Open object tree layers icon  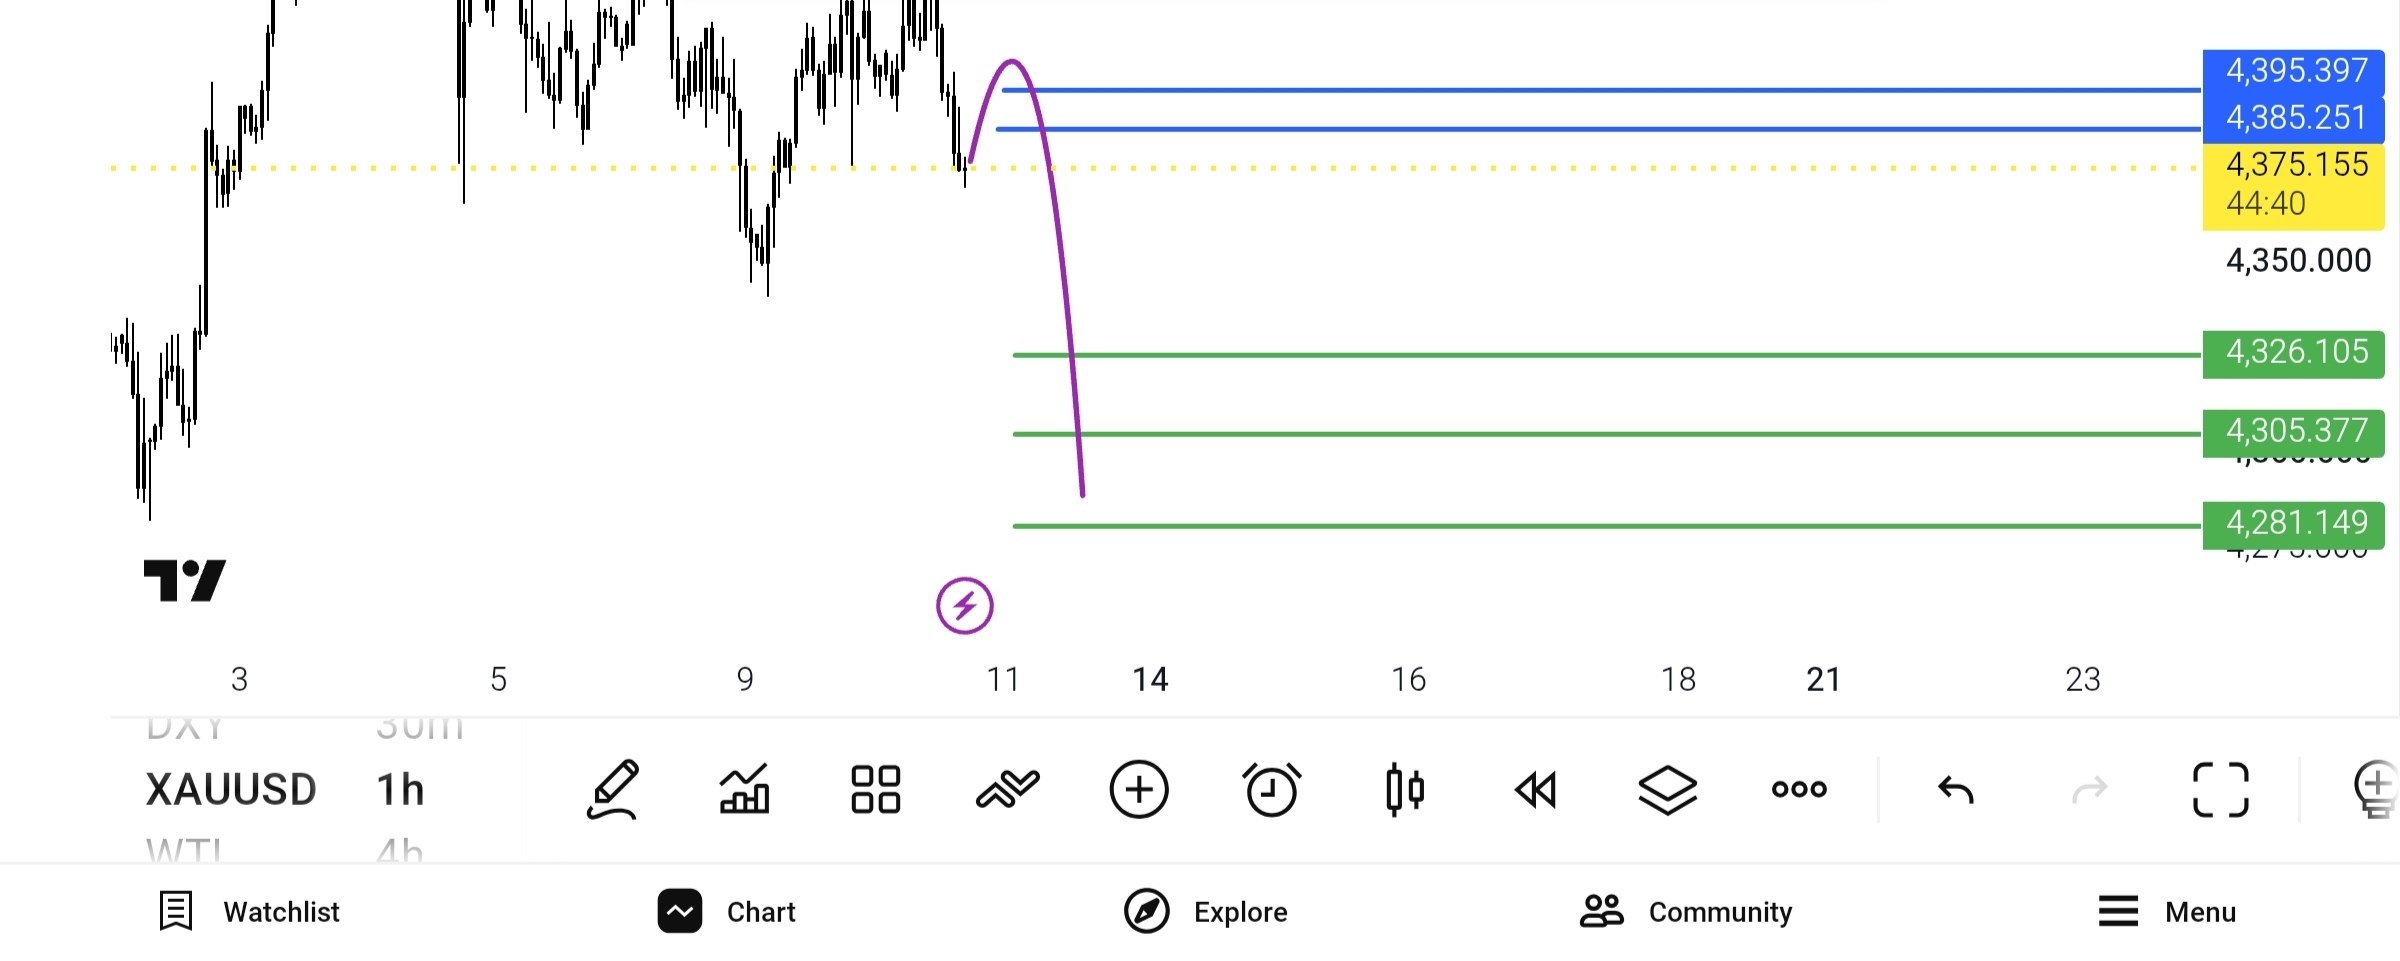[1668, 790]
